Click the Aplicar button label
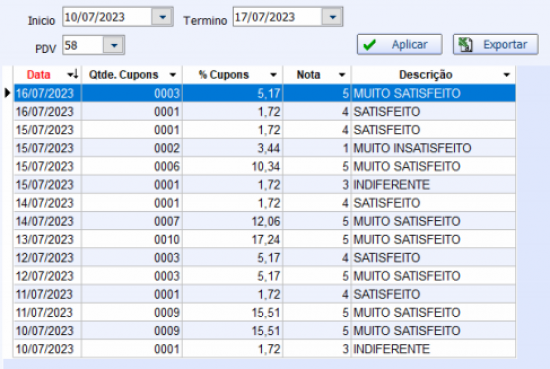Viewport: 550px width, 369px height. tap(410, 45)
